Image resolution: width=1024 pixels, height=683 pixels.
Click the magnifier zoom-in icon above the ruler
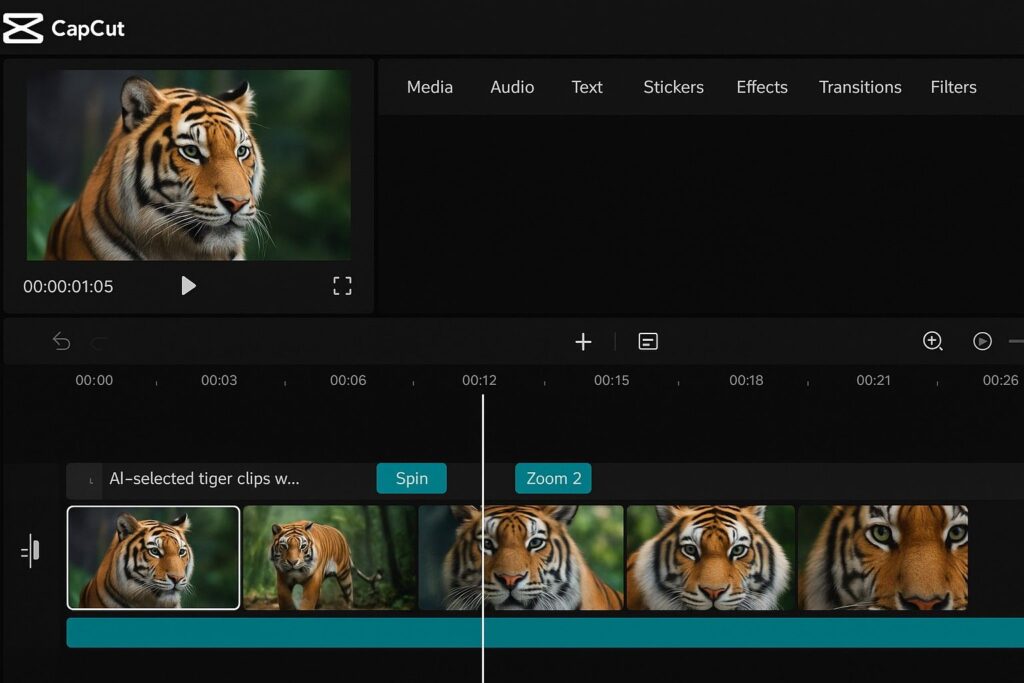click(932, 341)
